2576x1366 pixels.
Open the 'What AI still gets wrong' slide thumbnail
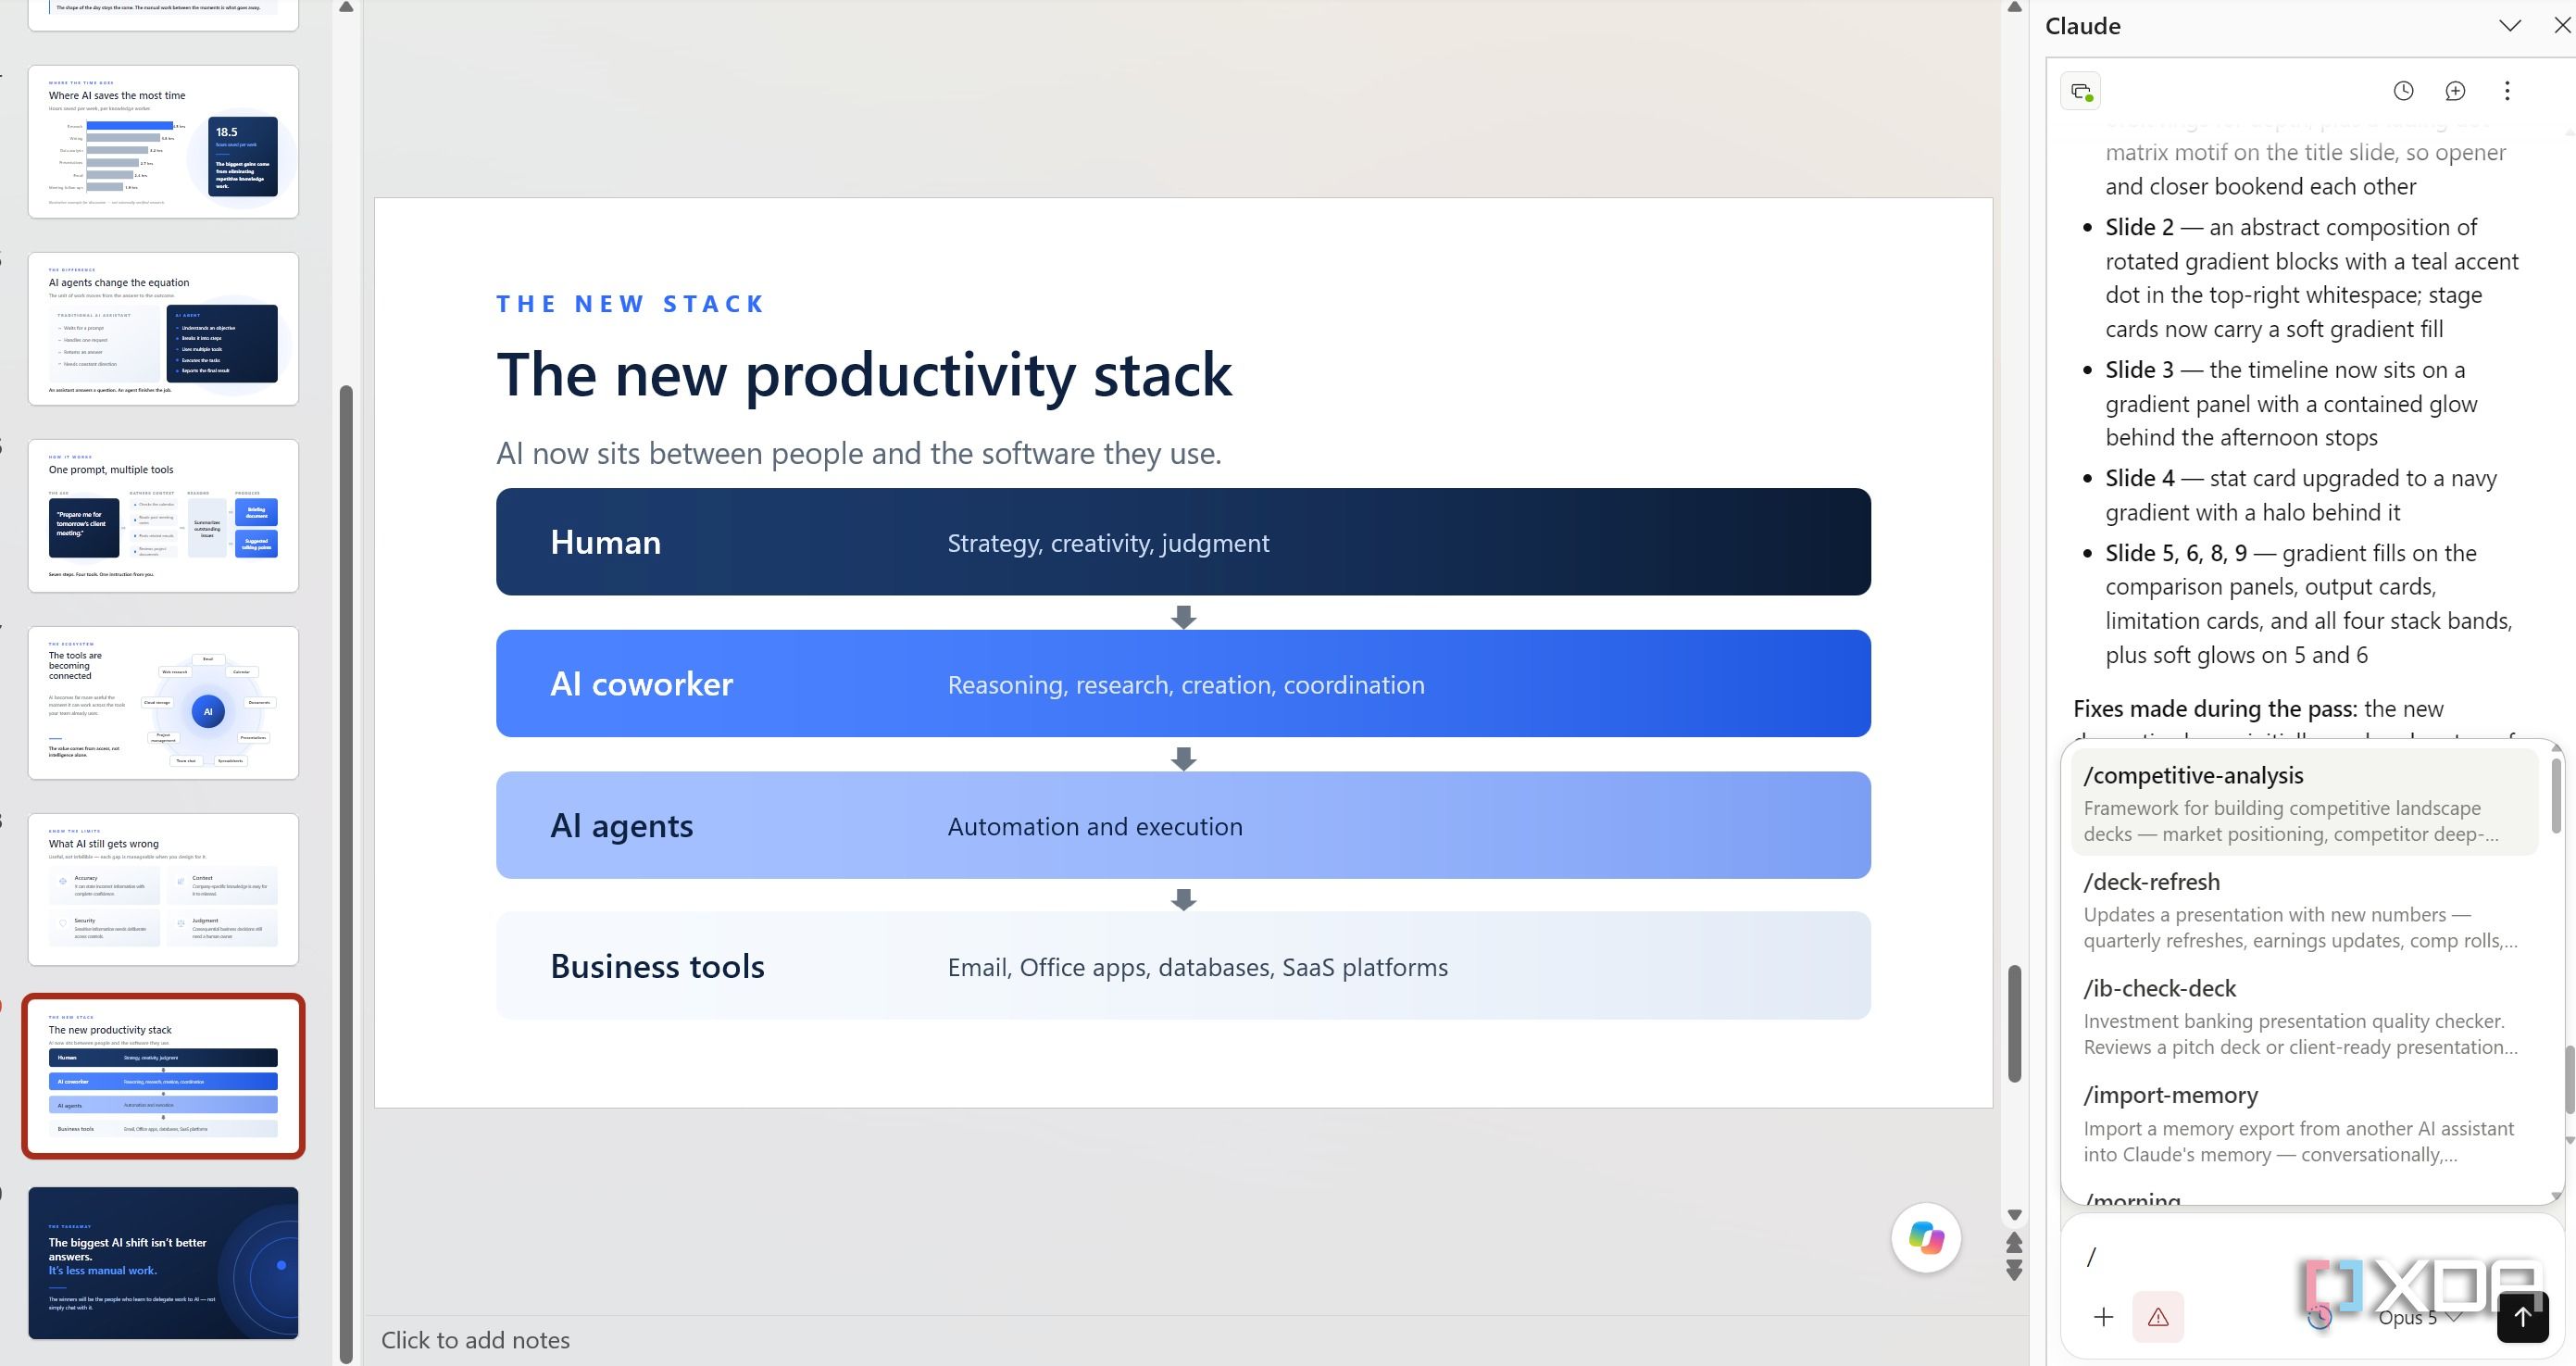[x=163, y=890]
